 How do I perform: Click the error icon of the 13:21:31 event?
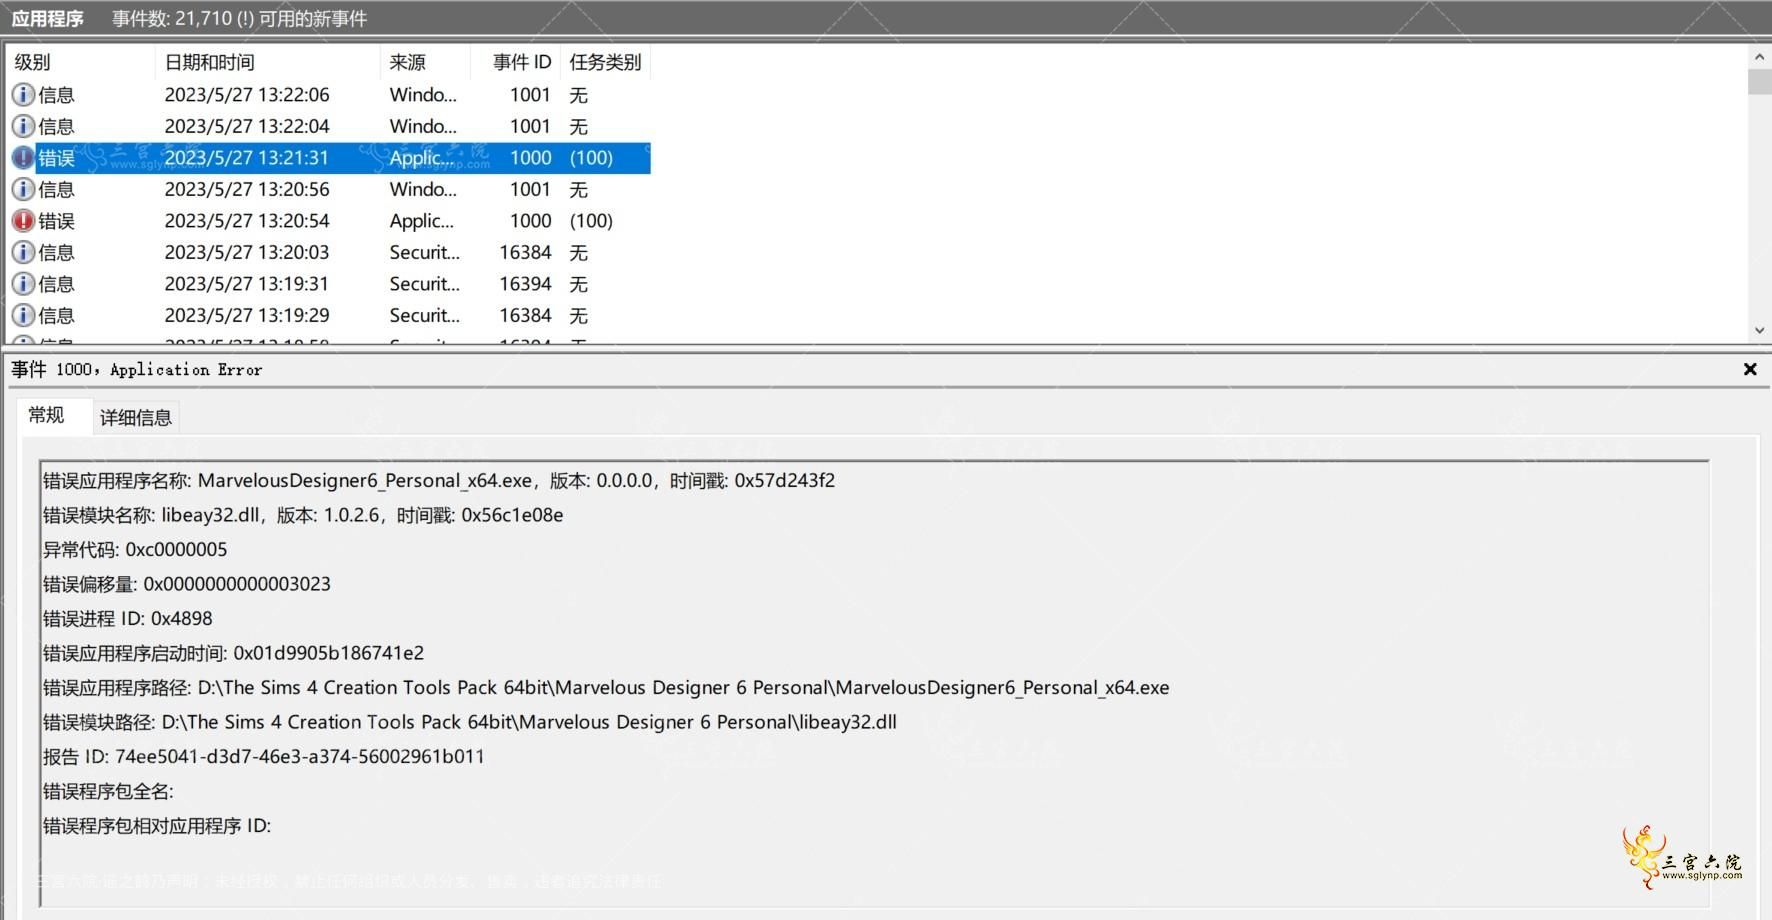[x=23, y=158]
